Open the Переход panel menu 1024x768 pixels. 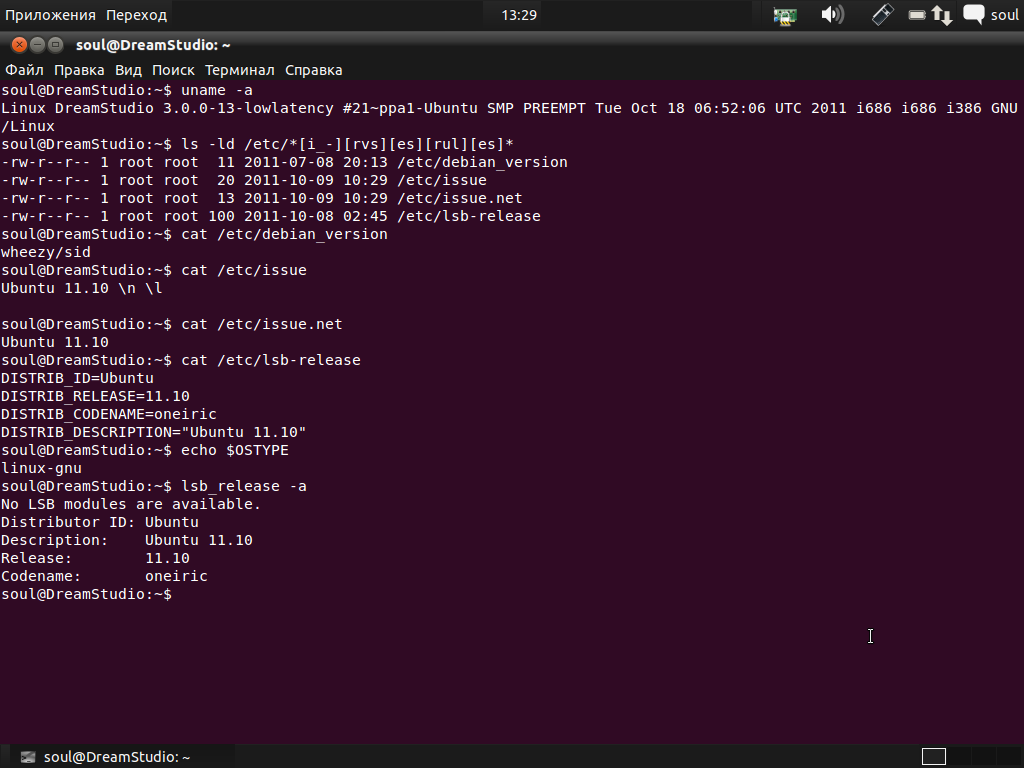click(x=136, y=15)
